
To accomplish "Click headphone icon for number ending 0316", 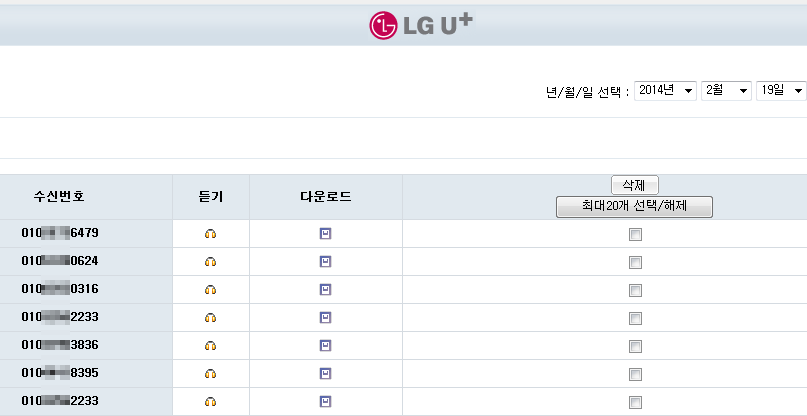I will 210,289.
